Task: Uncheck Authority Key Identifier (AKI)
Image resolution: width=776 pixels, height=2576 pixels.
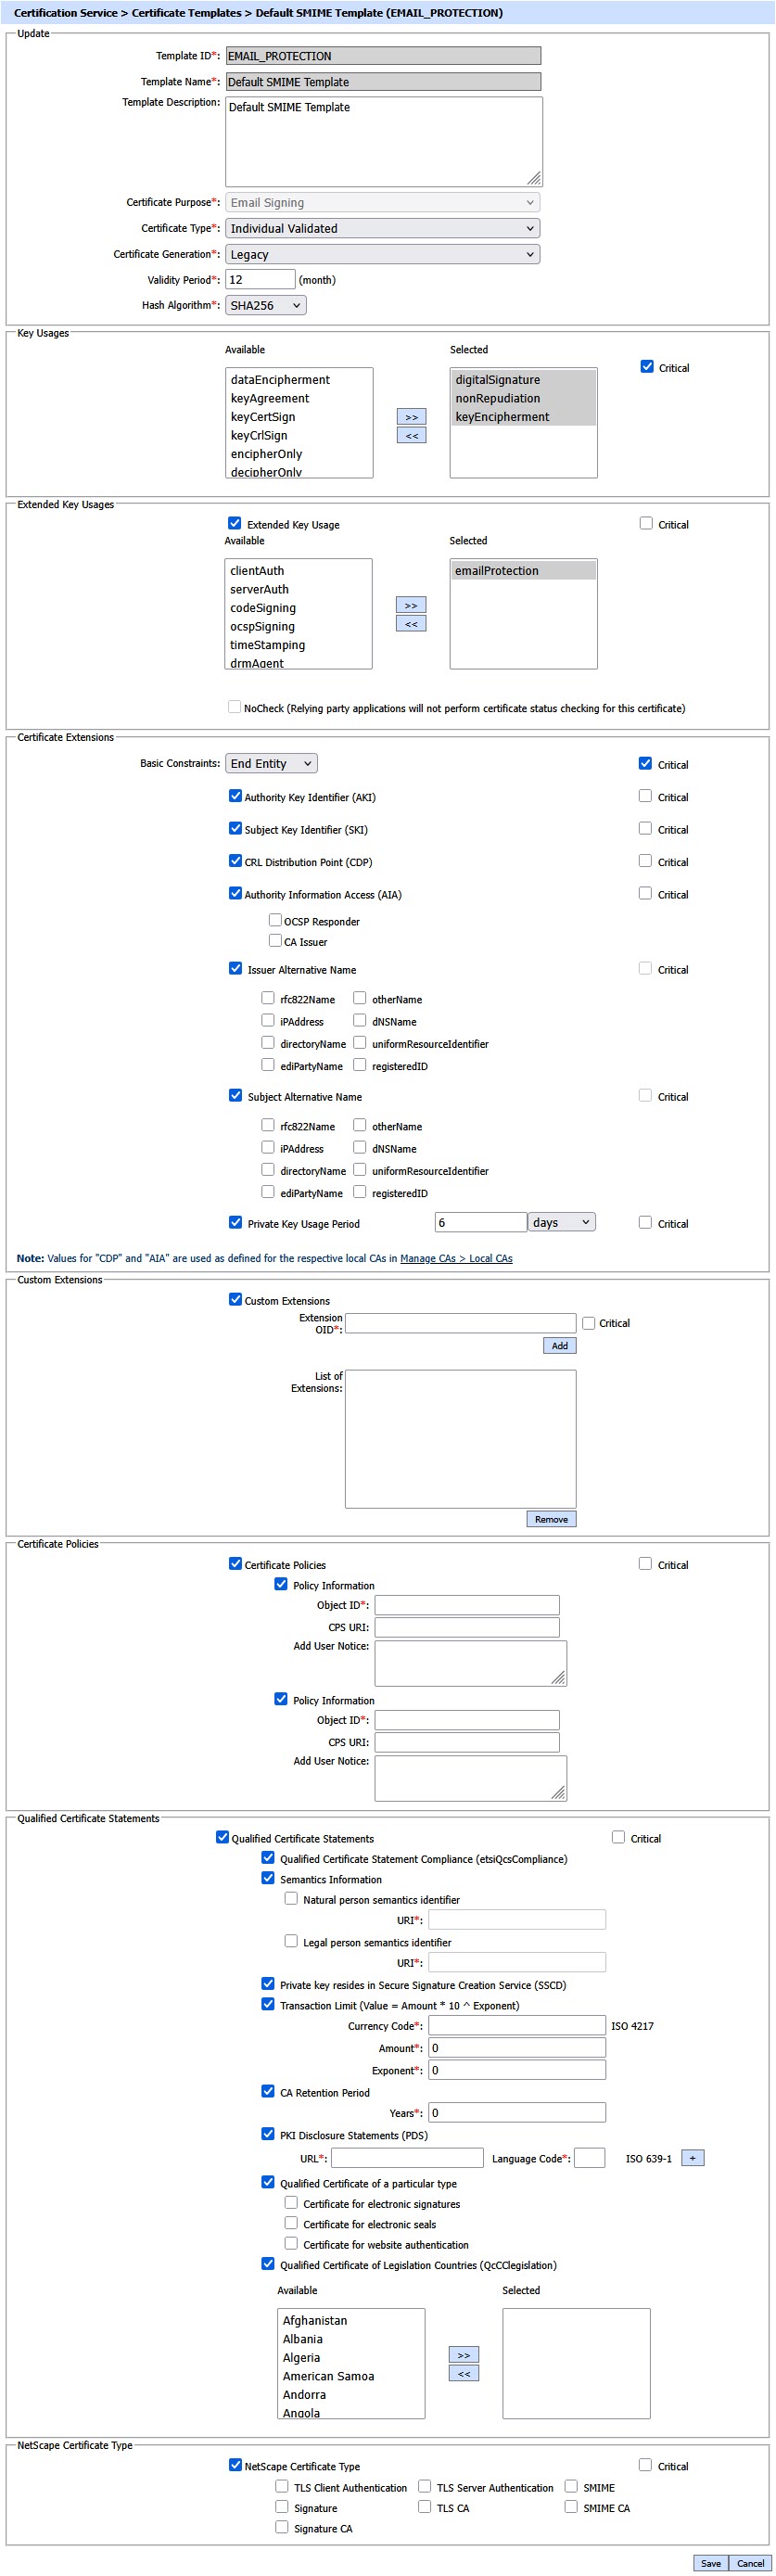Action: tap(236, 796)
